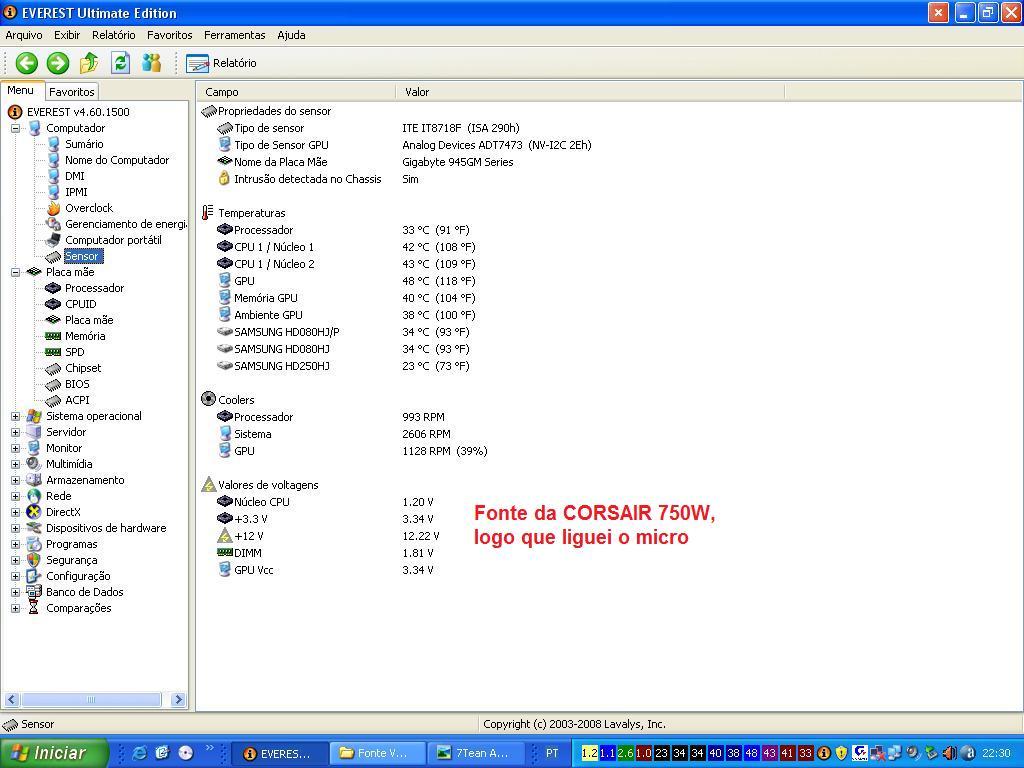
Task: Click the Iniciar start button
Action: click(47, 753)
